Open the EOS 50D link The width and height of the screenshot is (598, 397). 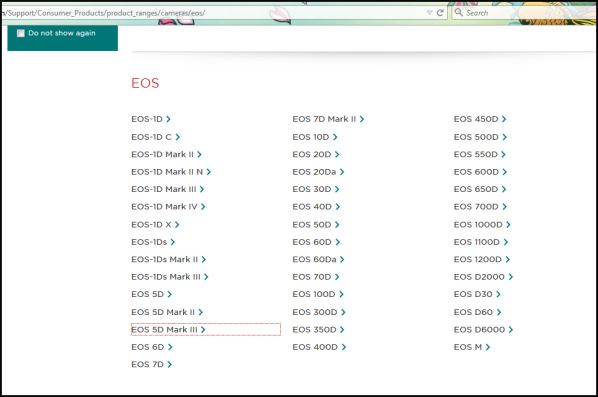point(316,225)
